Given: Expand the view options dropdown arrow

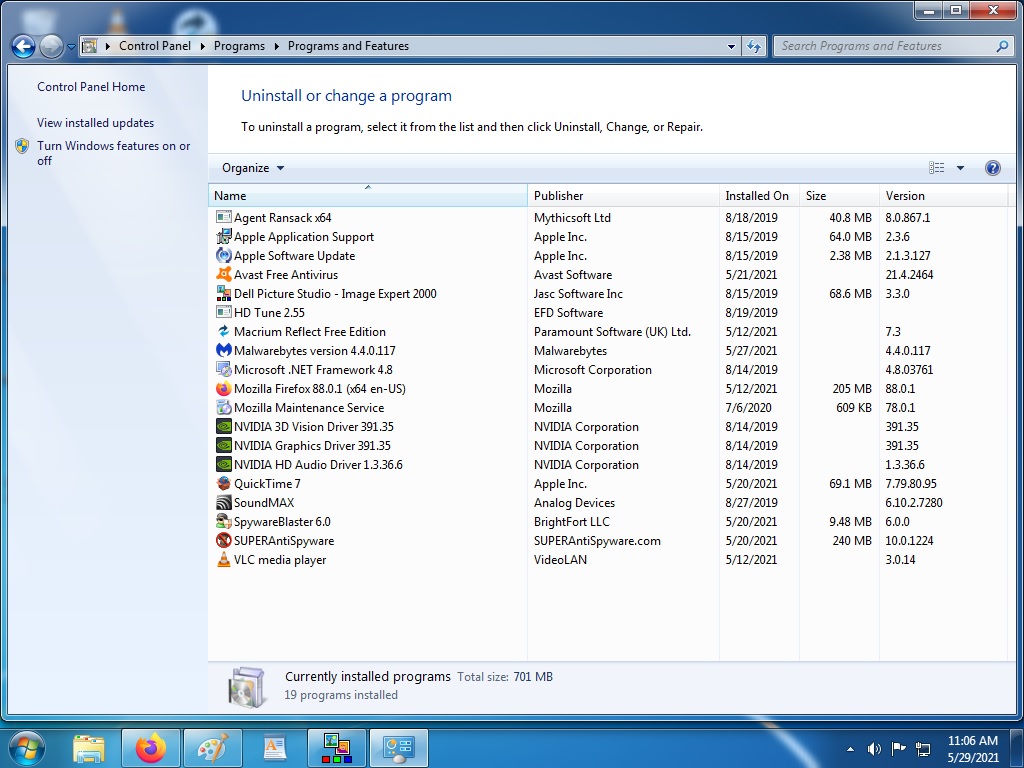Looking at the screenshot, I should coord(960,168).
